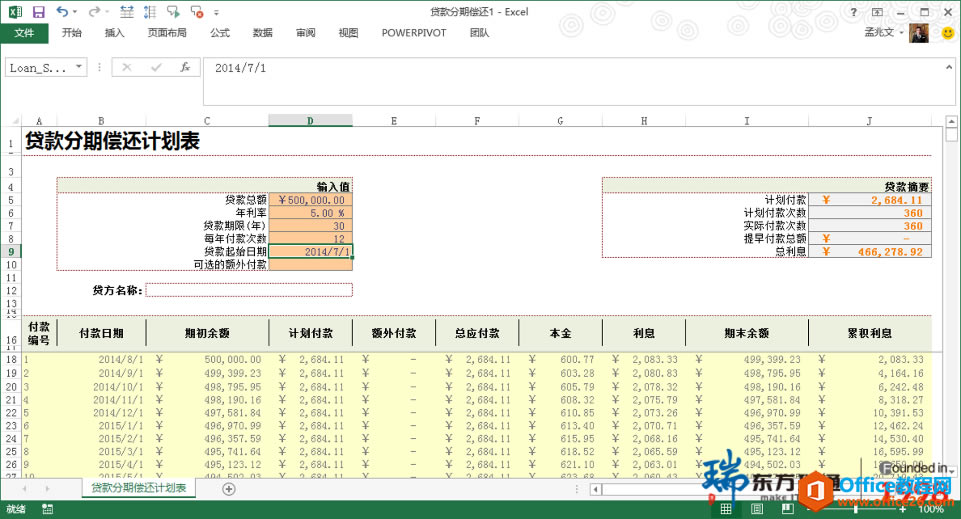The width and height of the screenshot is (961, 519).
Task: Click the macro record icon in status bar
Action: pos(47,509)
